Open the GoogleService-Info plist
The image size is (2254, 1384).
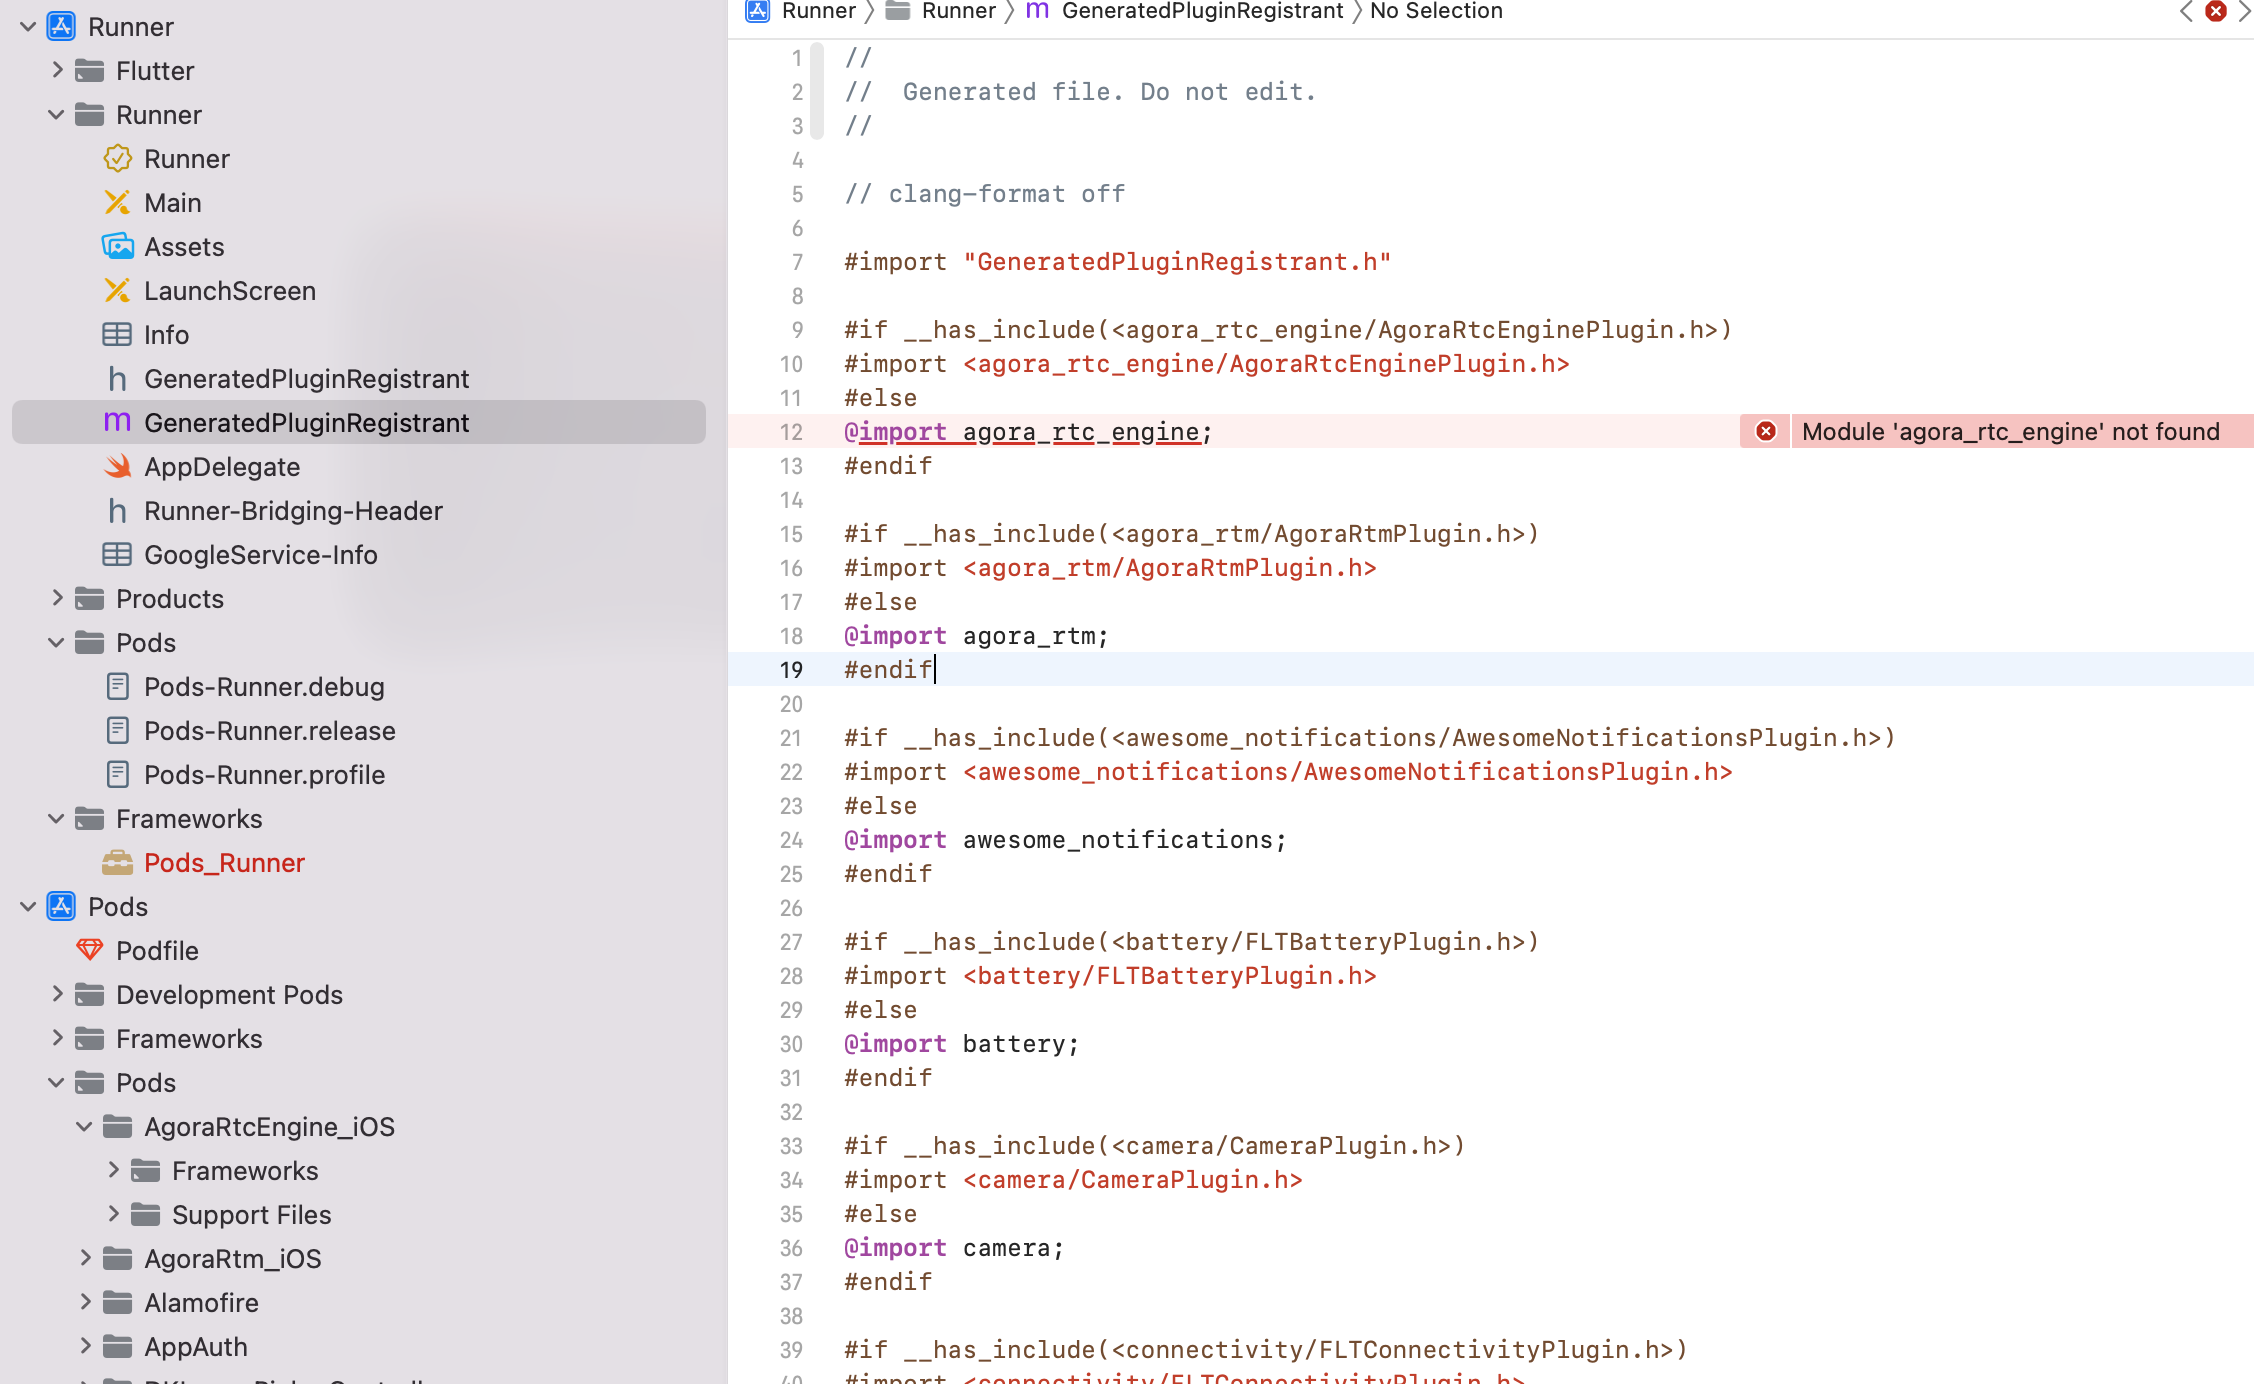pyautogui.click(x=260, y=554)
